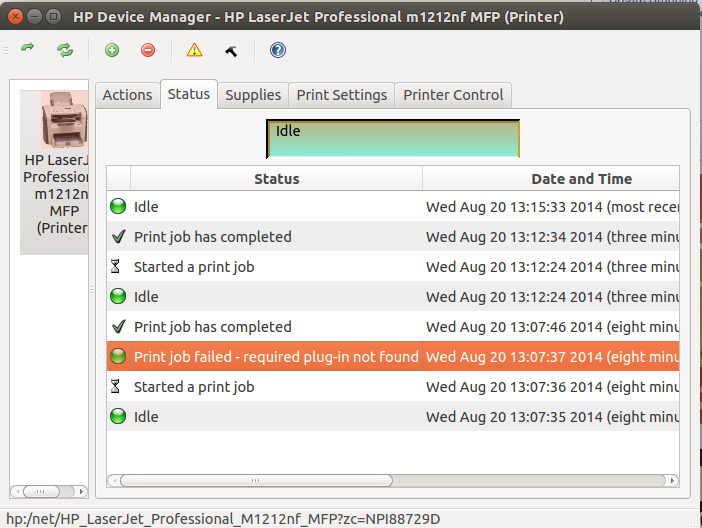Click the hourglass icon in the 13:07:36 row

tap(116, 386)
